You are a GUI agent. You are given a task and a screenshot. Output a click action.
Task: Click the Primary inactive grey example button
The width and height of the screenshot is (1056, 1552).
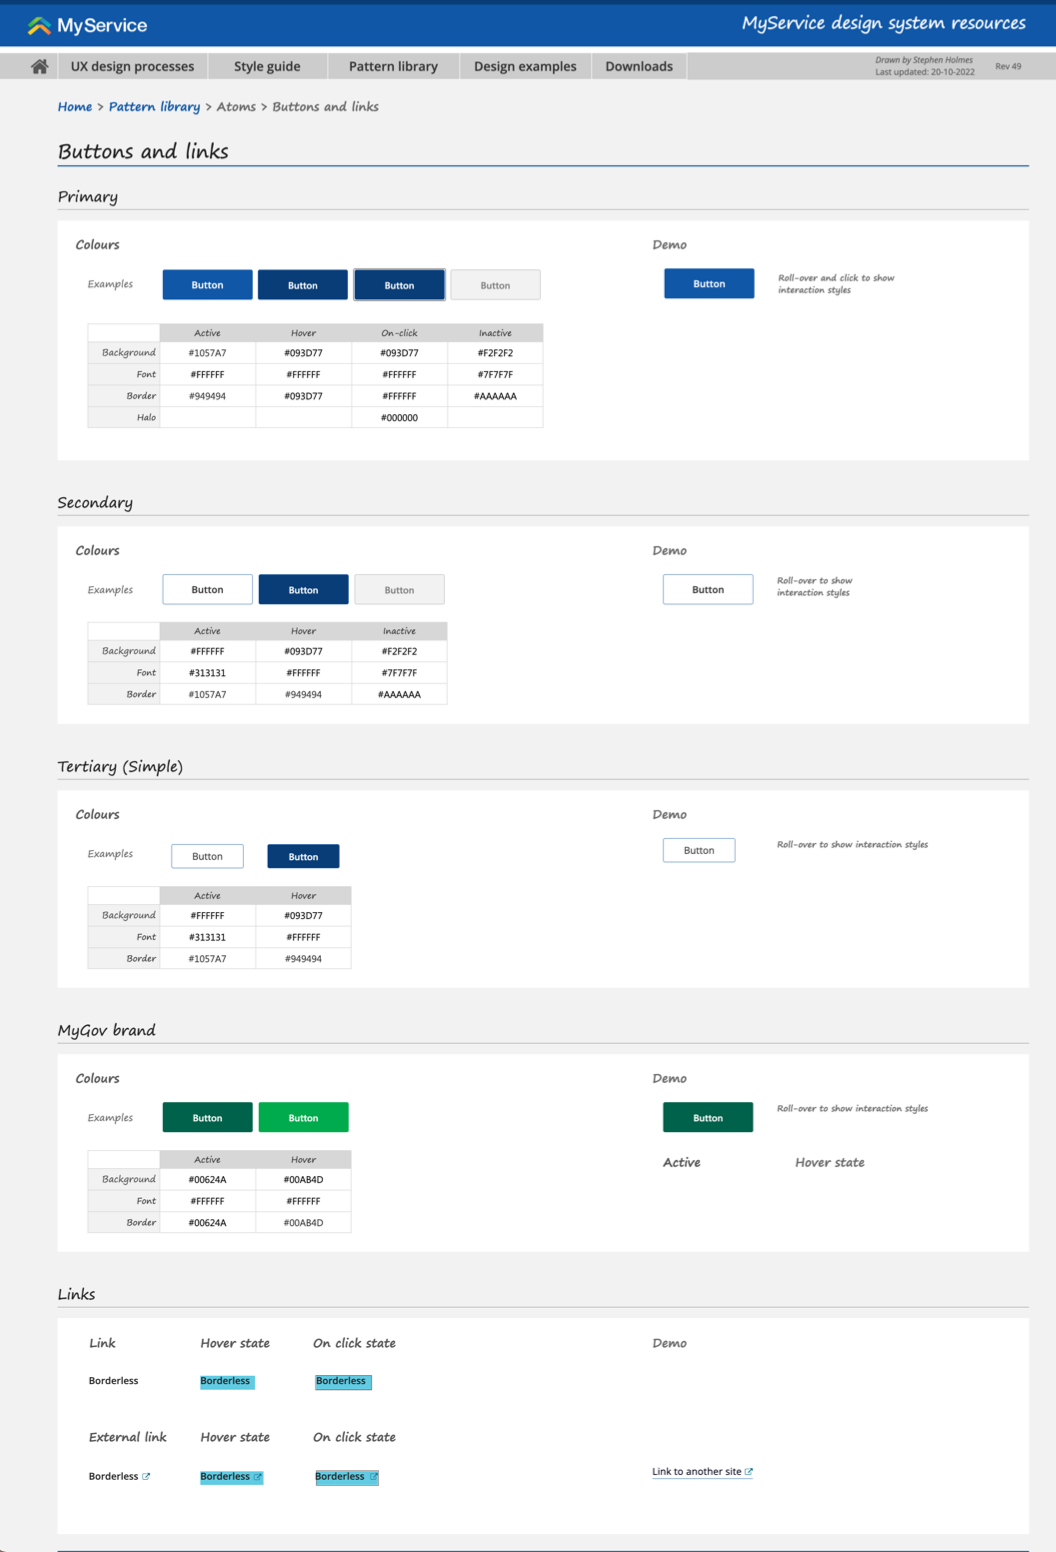pyautogui.click(x=495, y=285)
